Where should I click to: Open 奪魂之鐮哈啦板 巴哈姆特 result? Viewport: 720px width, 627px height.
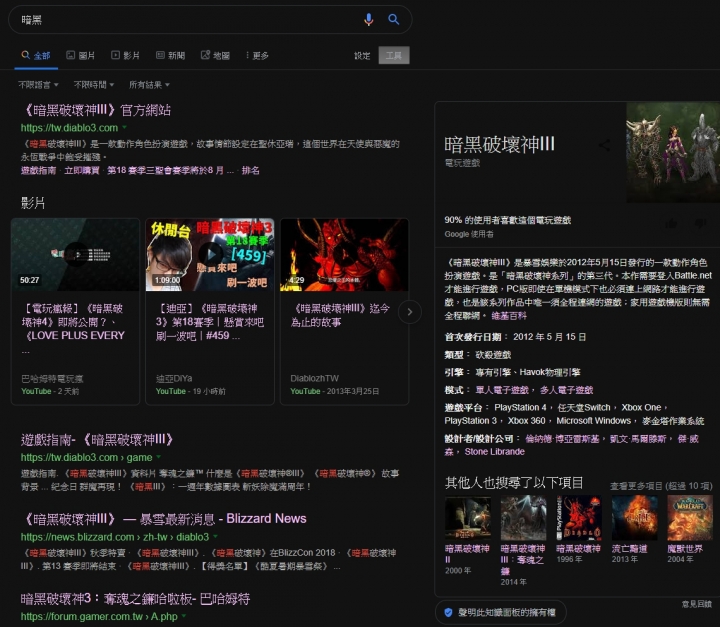click(x=135, y=599)
